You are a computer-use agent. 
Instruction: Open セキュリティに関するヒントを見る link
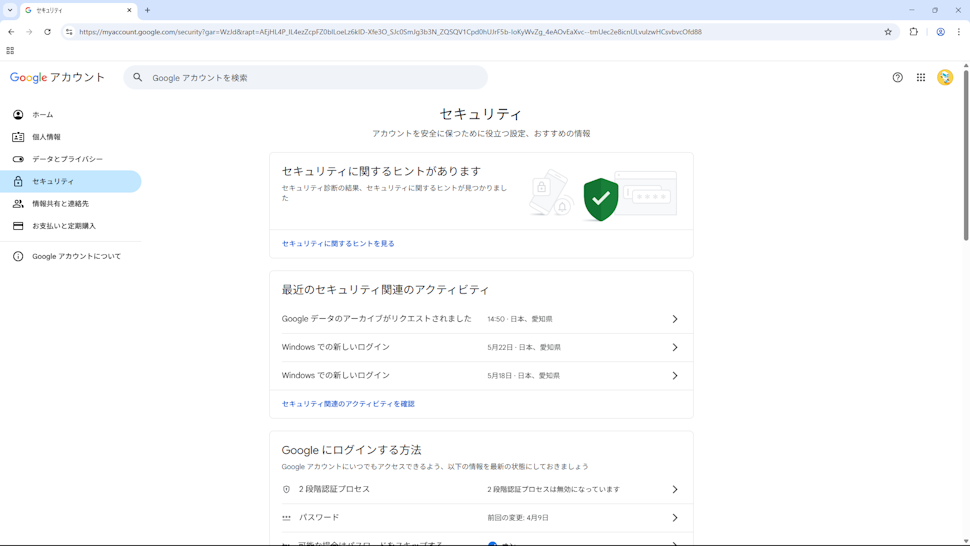[338, 244]
